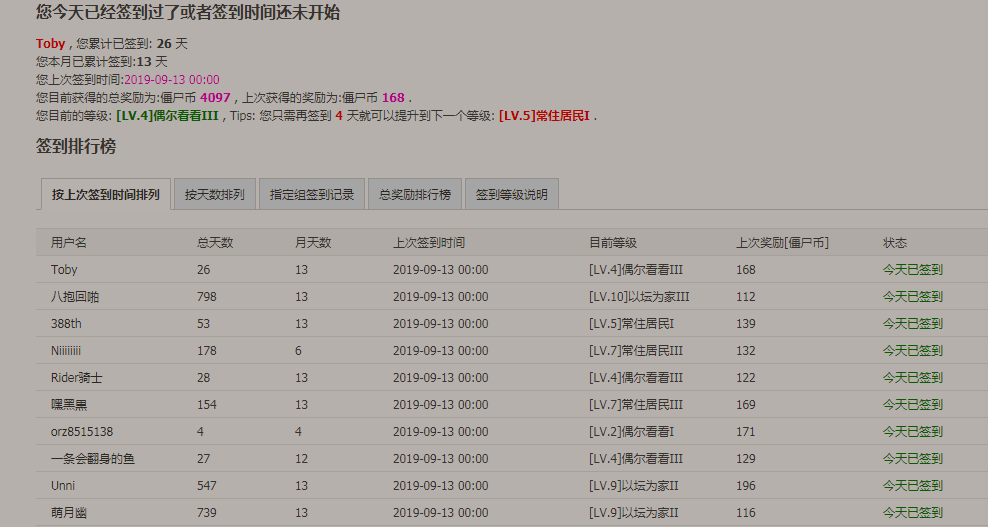Click the red Toby username at top
This screenshot has width=988, height=527.
pos(50,44)
